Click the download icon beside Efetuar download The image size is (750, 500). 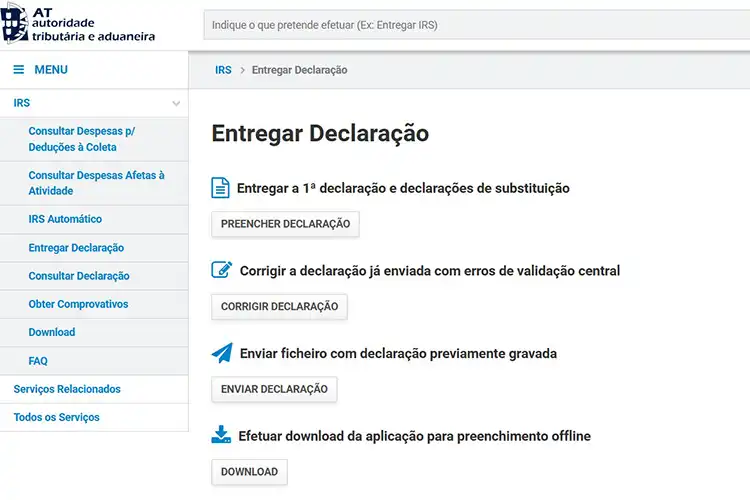221,434
